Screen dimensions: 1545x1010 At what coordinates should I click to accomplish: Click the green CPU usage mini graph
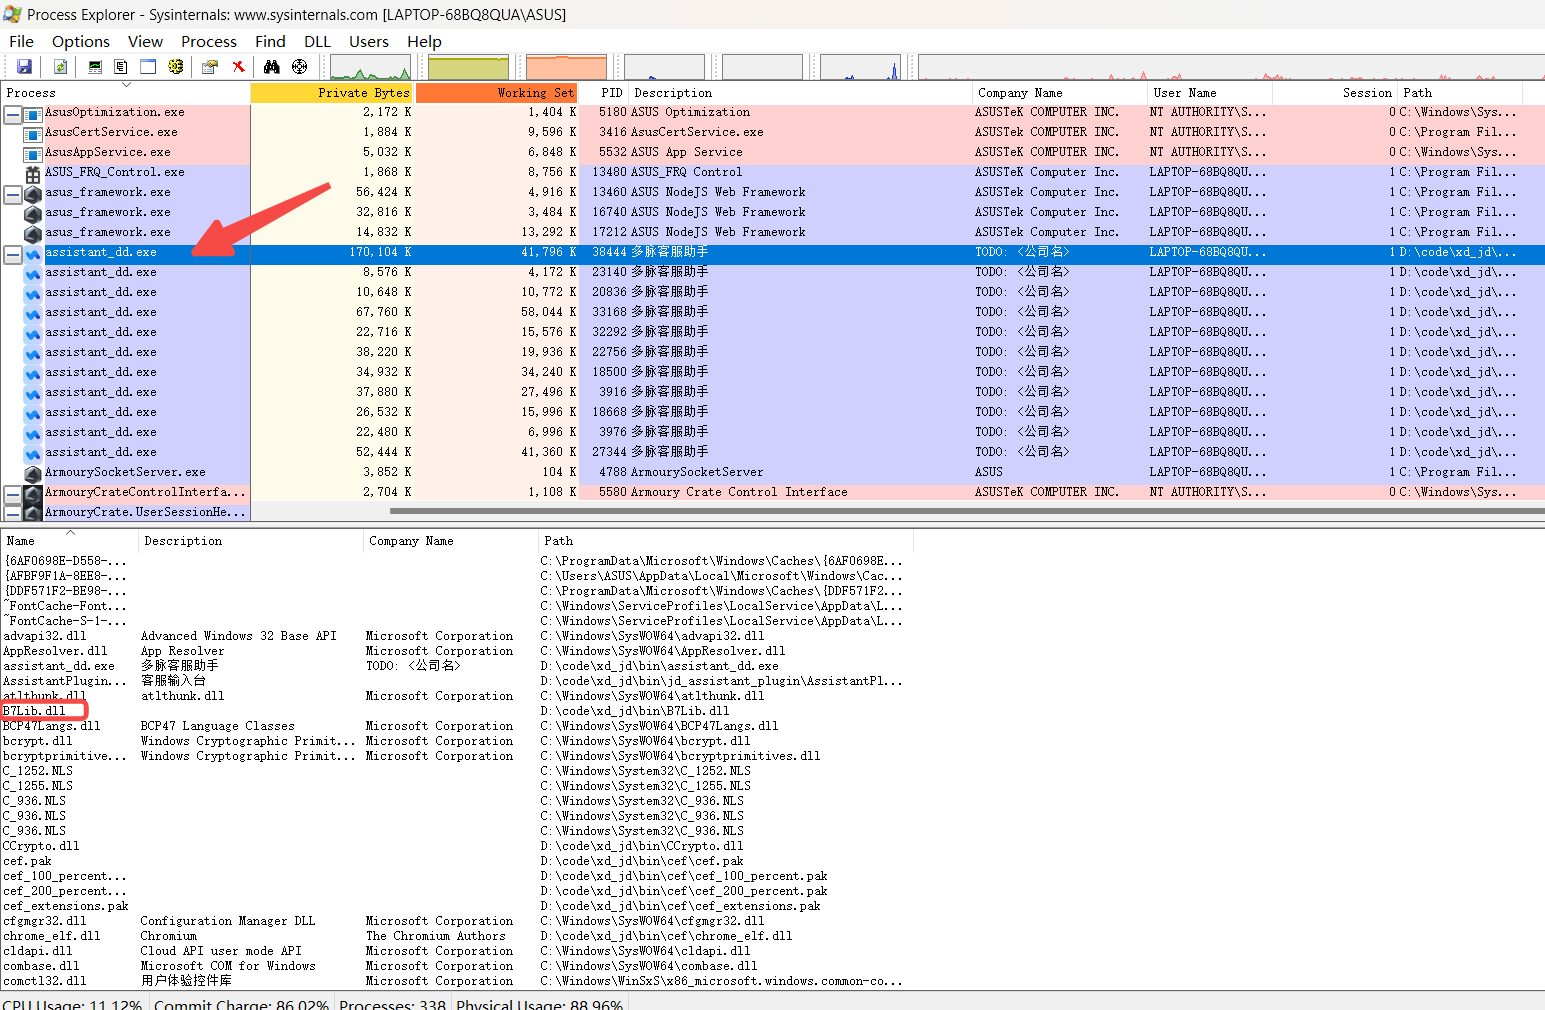(x=370, y=67)
